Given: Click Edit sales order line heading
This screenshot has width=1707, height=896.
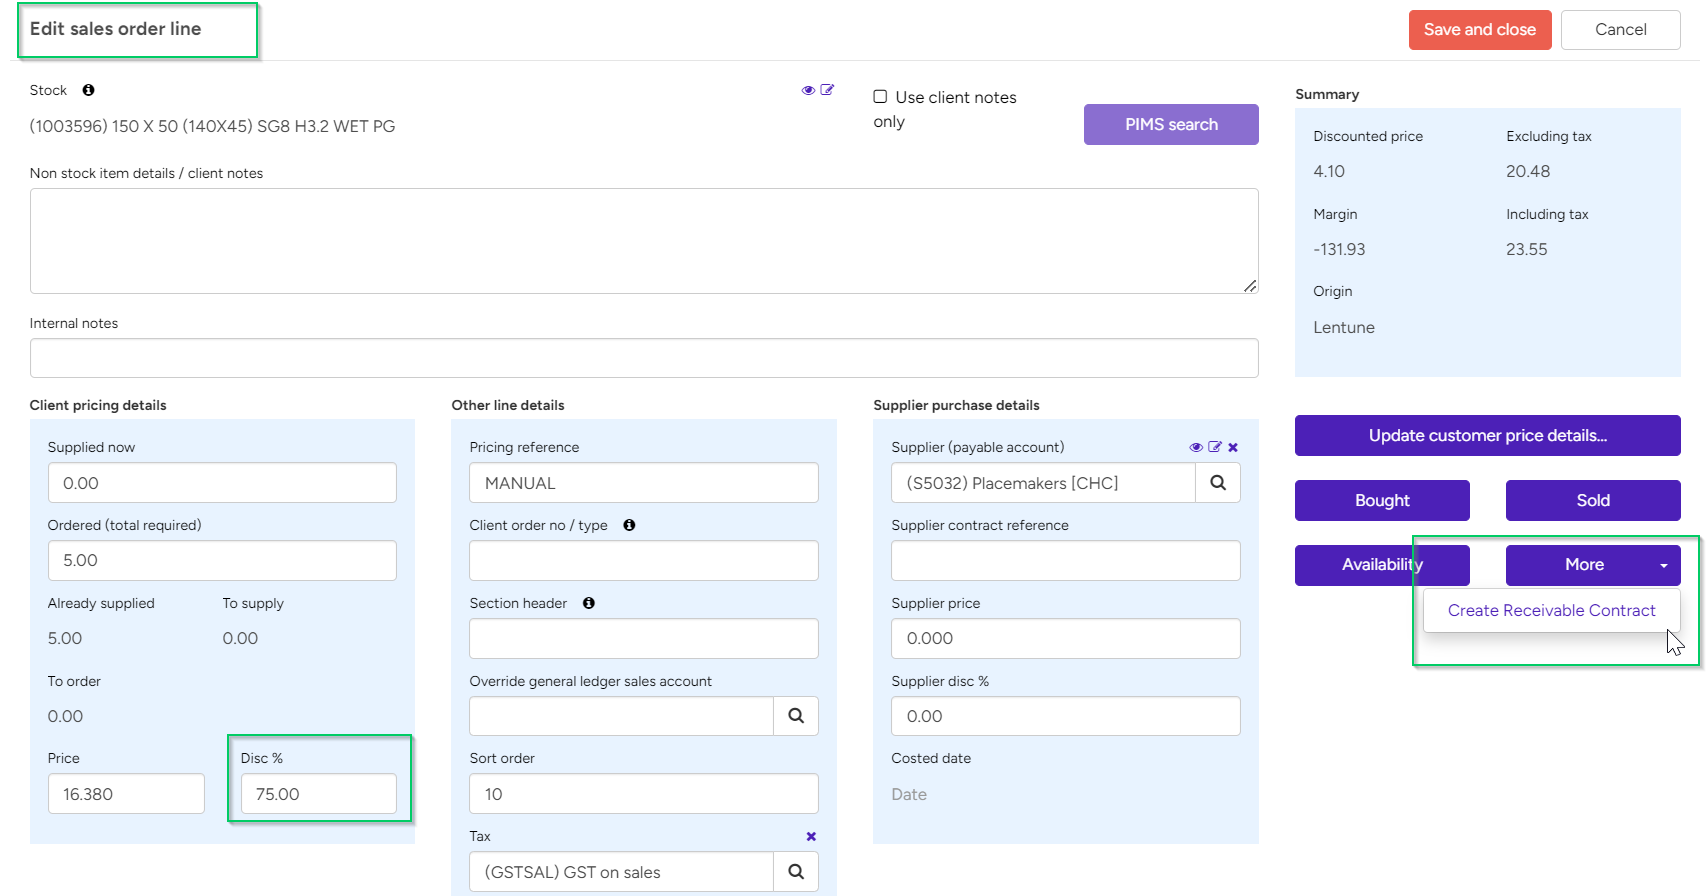Looking at the screenshot, I should coord(116,29).
